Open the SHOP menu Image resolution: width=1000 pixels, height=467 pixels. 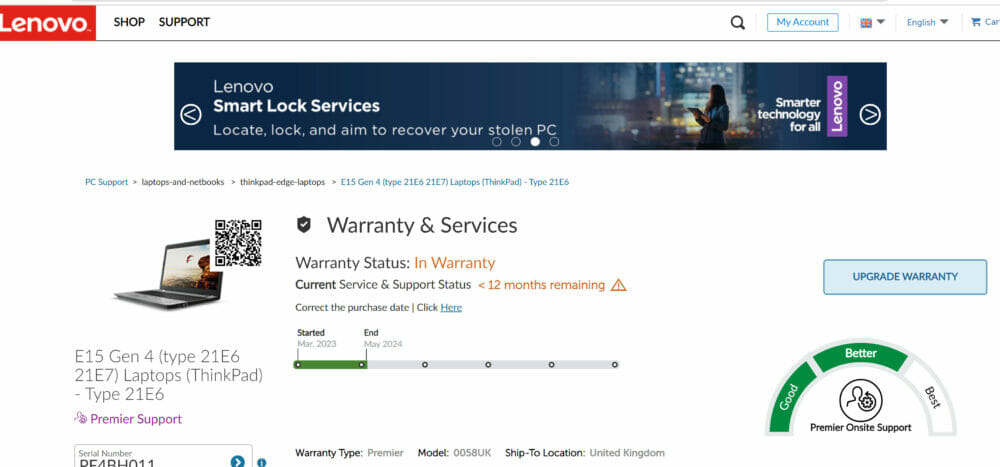(x=129, y=22)
